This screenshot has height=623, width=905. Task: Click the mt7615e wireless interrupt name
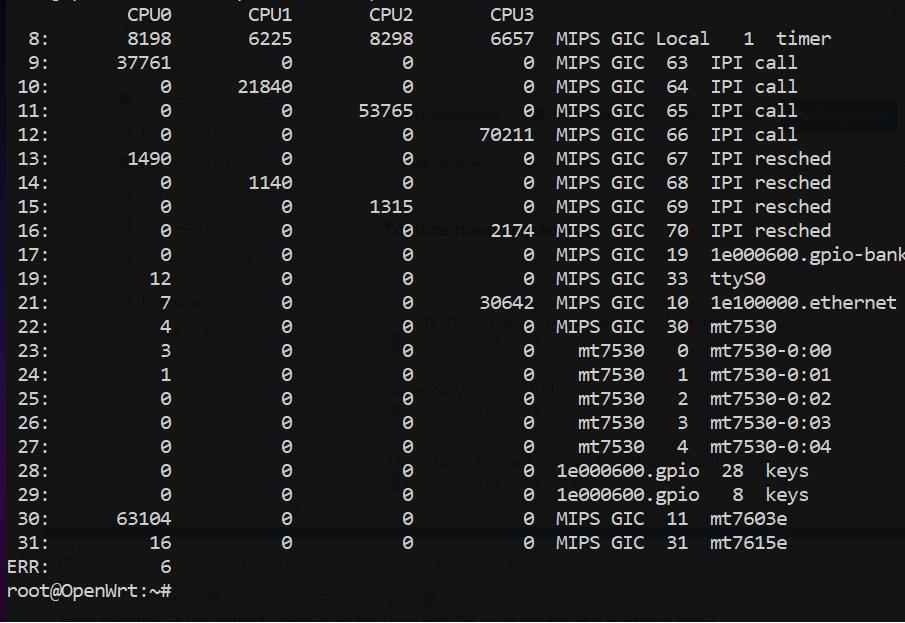[x=748, y=543]
